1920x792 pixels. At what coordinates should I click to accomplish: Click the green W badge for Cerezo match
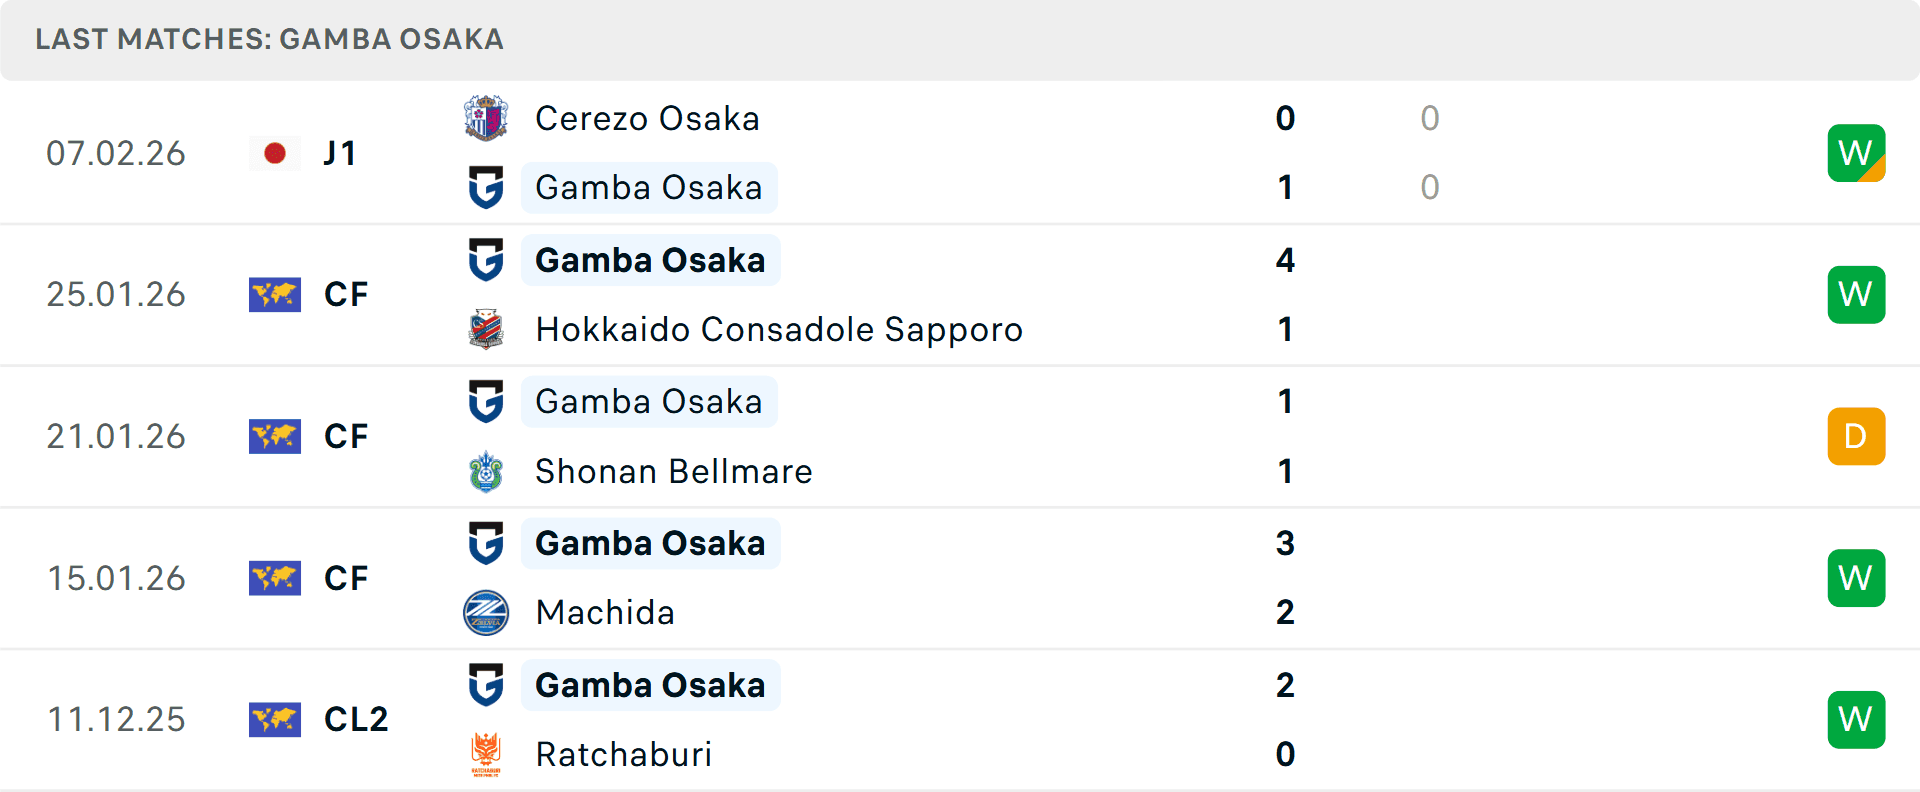(1856, 153)
